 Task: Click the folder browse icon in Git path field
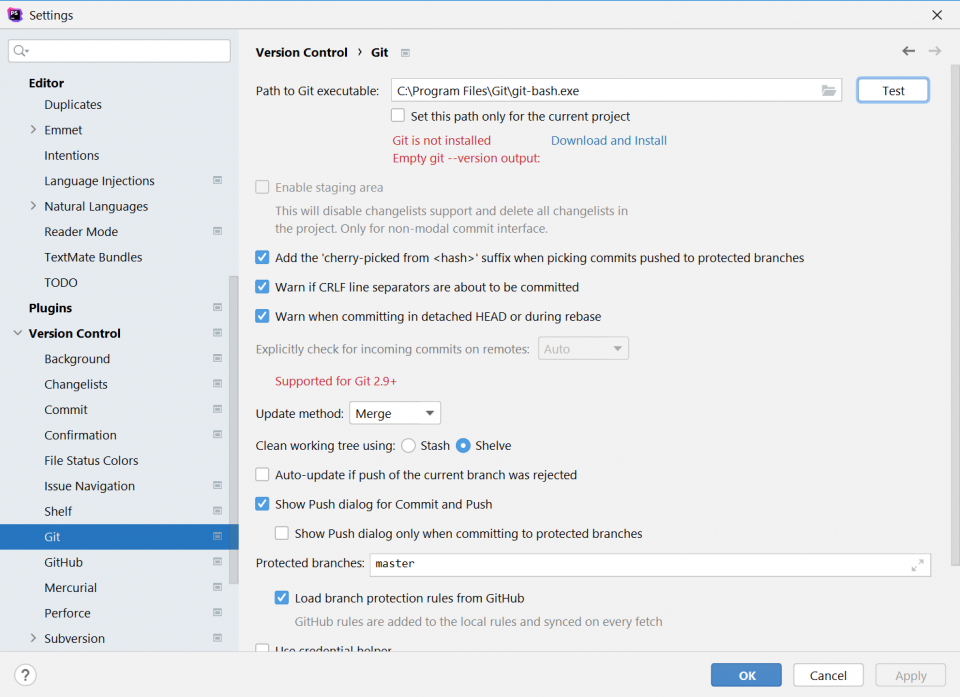click(x=828, y=91)
